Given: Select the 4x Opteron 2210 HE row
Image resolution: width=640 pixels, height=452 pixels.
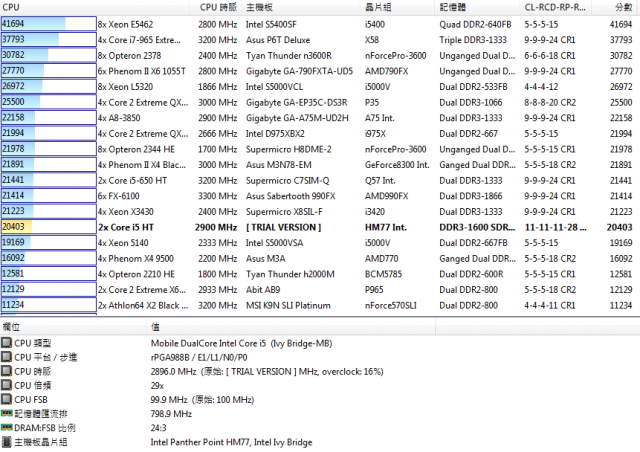Looking at the screenshot, I should tap(320, 274).
